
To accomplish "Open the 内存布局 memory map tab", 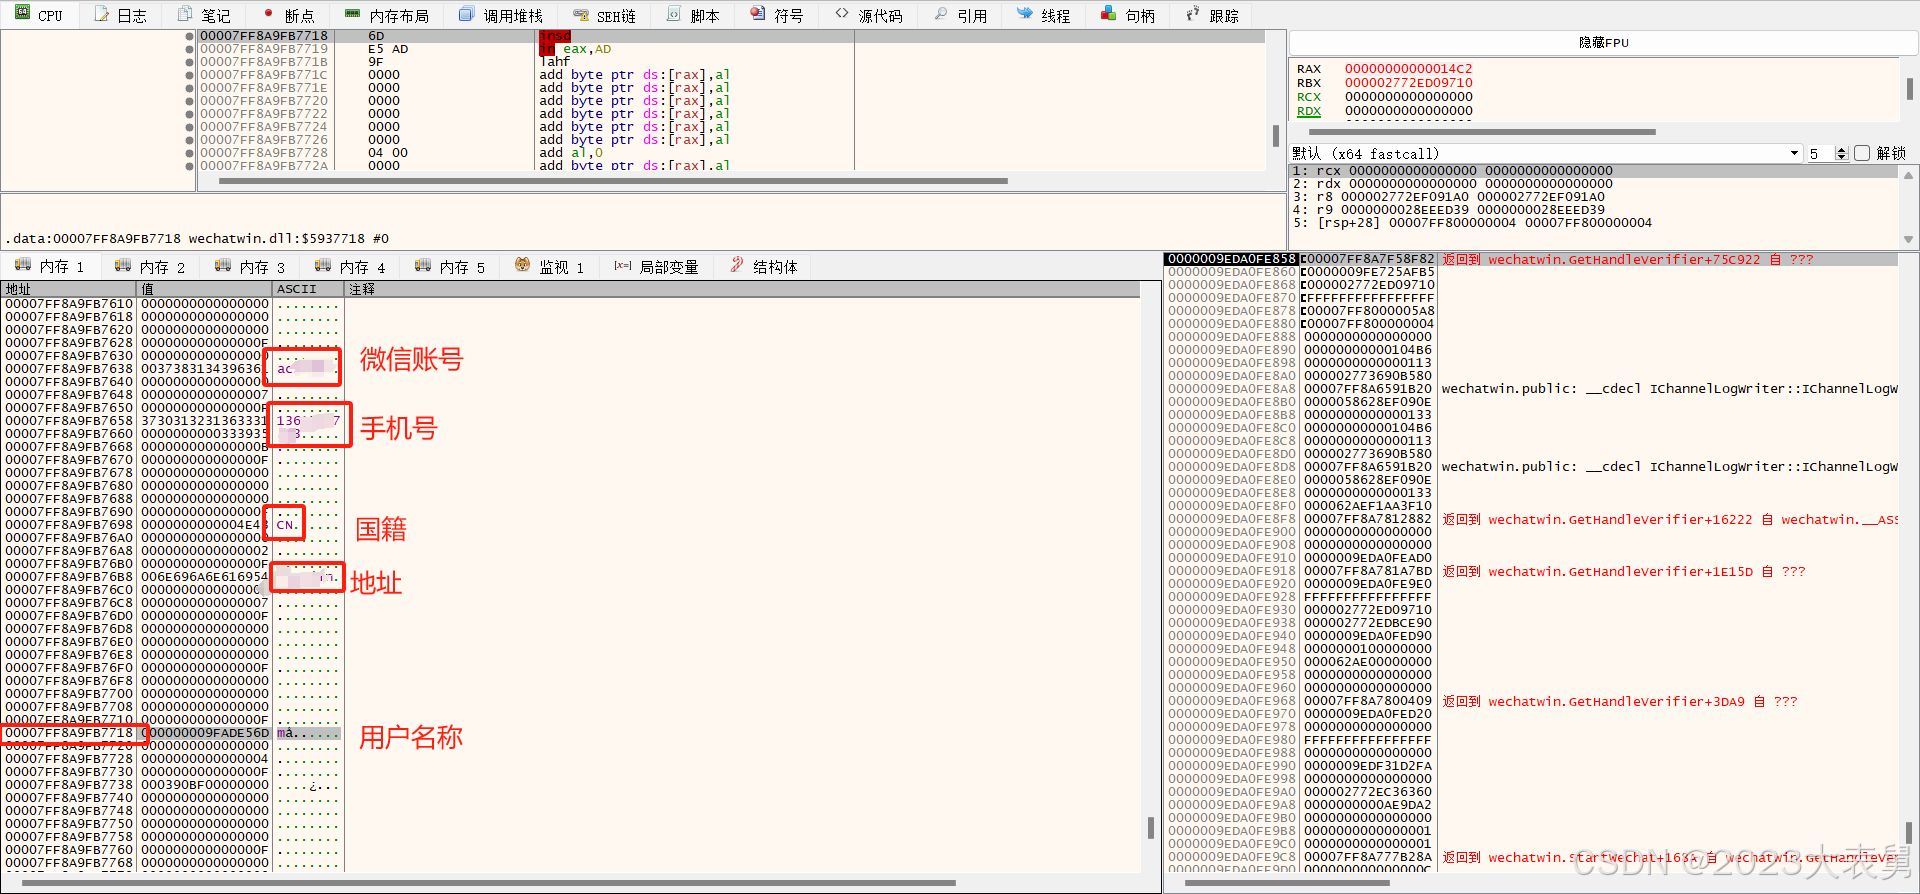I will [x=386, y=15].
